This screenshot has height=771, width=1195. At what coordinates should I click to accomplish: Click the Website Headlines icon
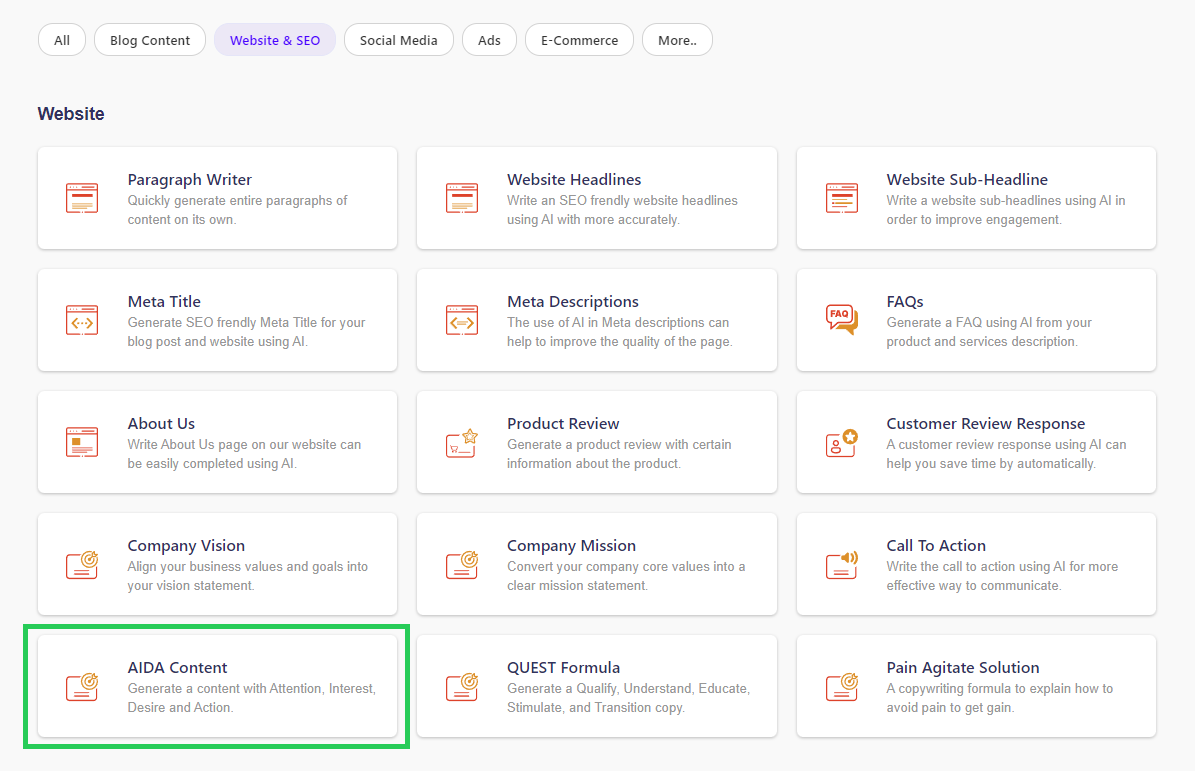461,198
